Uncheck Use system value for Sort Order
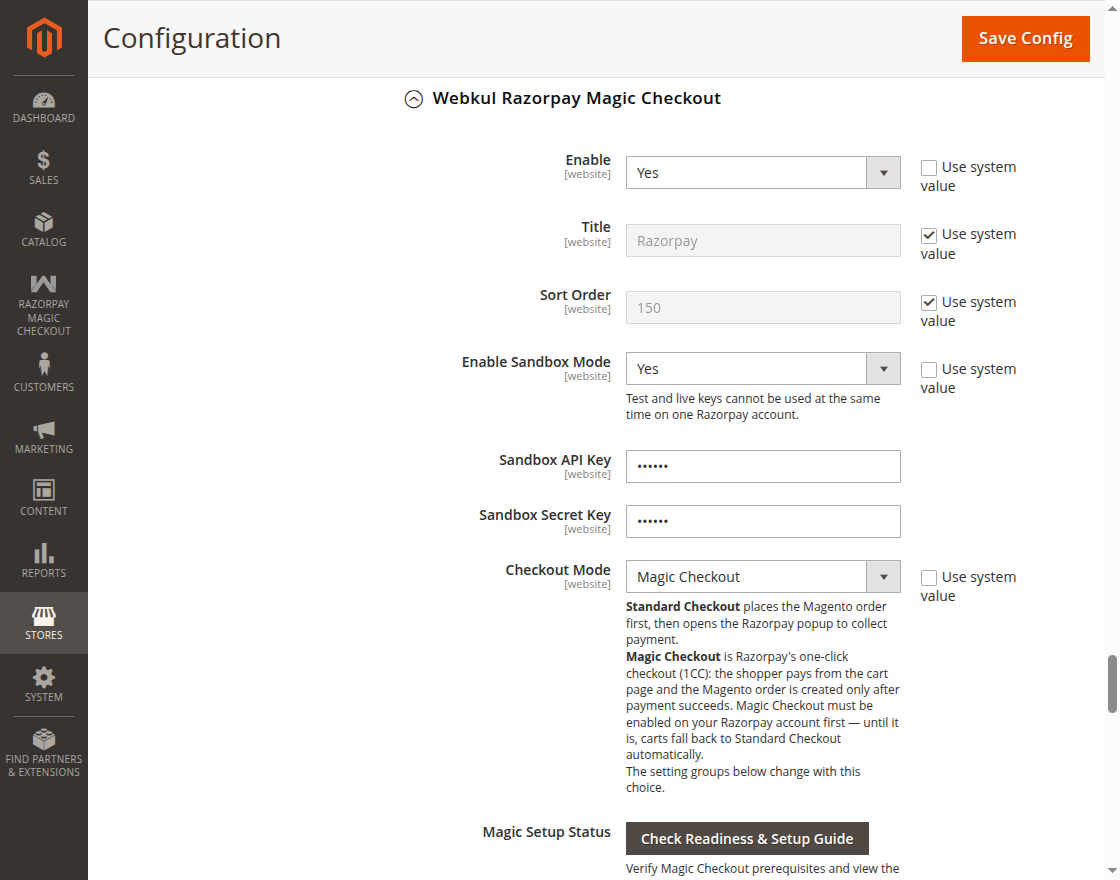This screenshot has height=880, width=1120. click(929, 303)
